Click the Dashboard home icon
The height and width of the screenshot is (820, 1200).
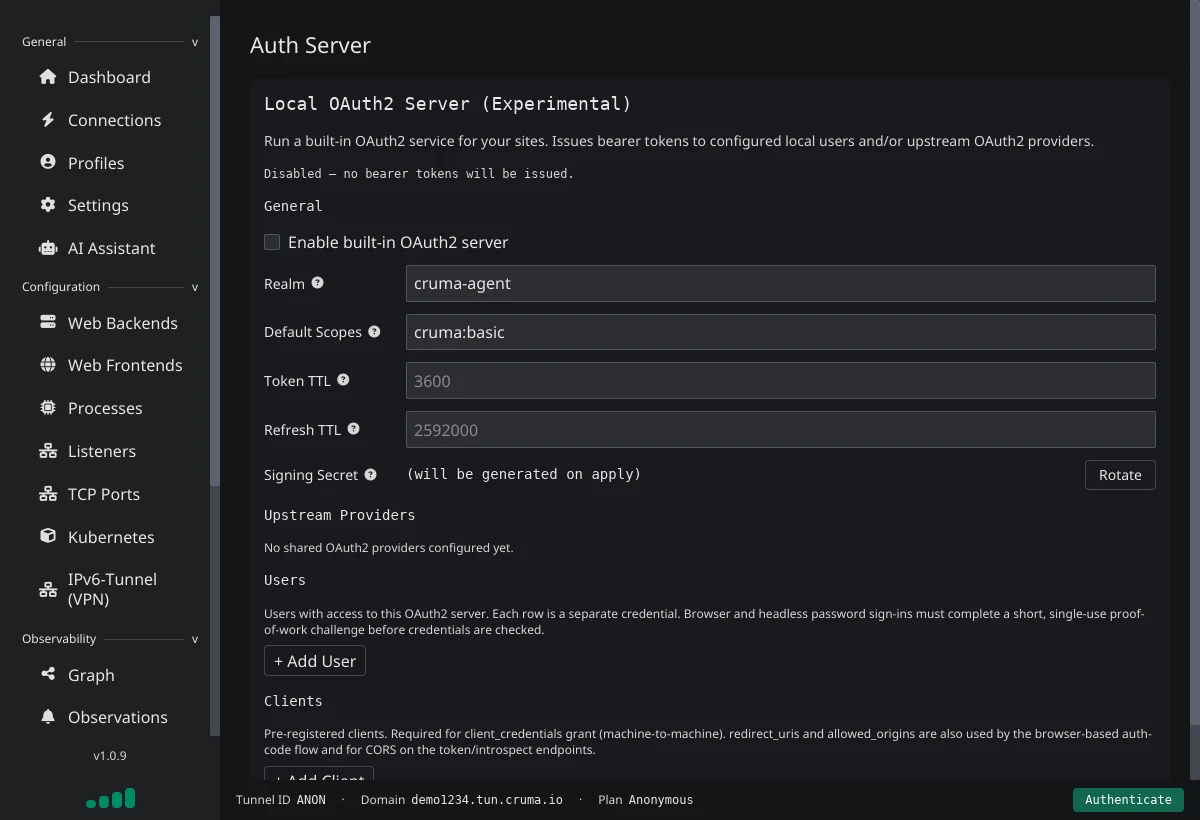tap(48, 77)
